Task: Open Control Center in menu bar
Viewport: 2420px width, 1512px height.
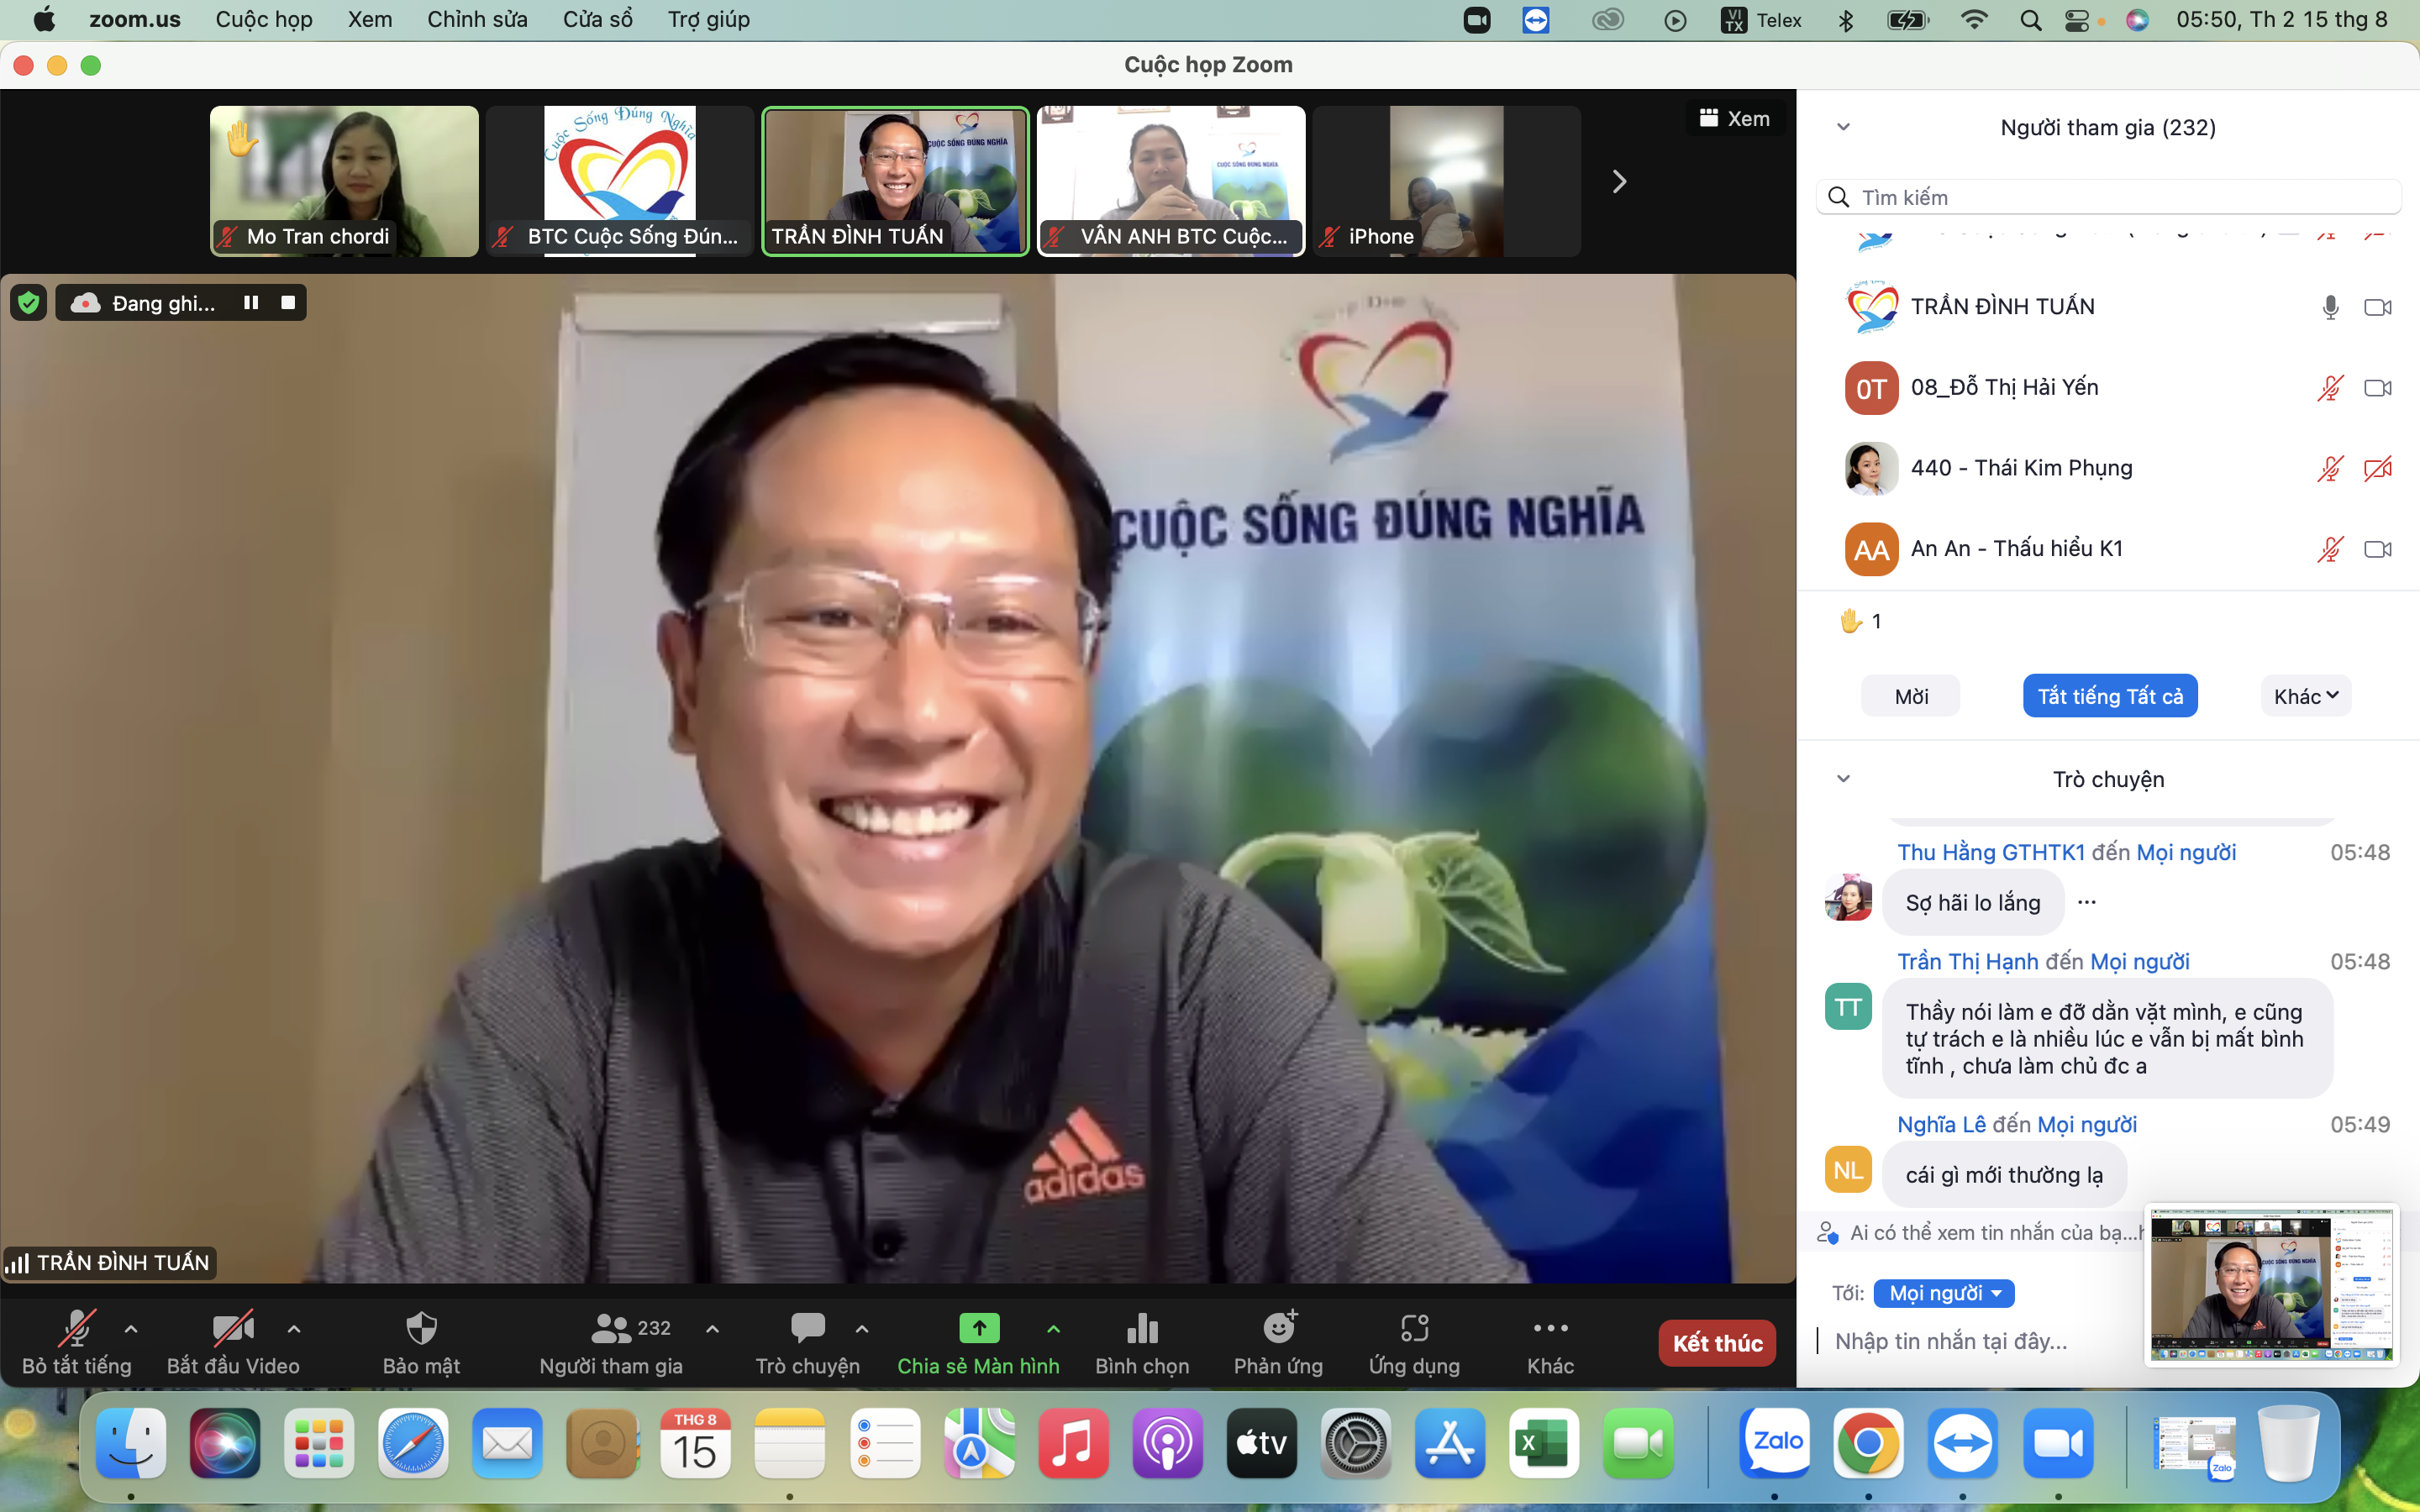Action: (2077, 20)
